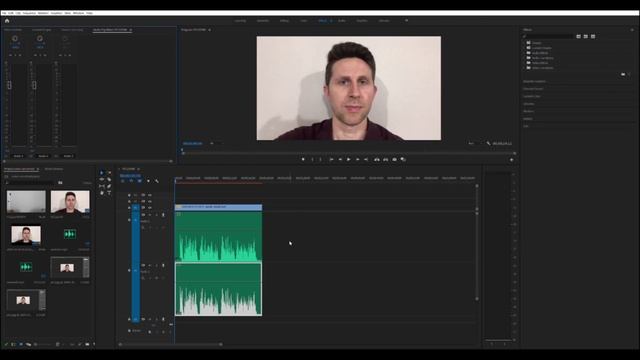The image size is (640, 360).
Task: Toggle Snap in the timeline header
Action: 131,181
